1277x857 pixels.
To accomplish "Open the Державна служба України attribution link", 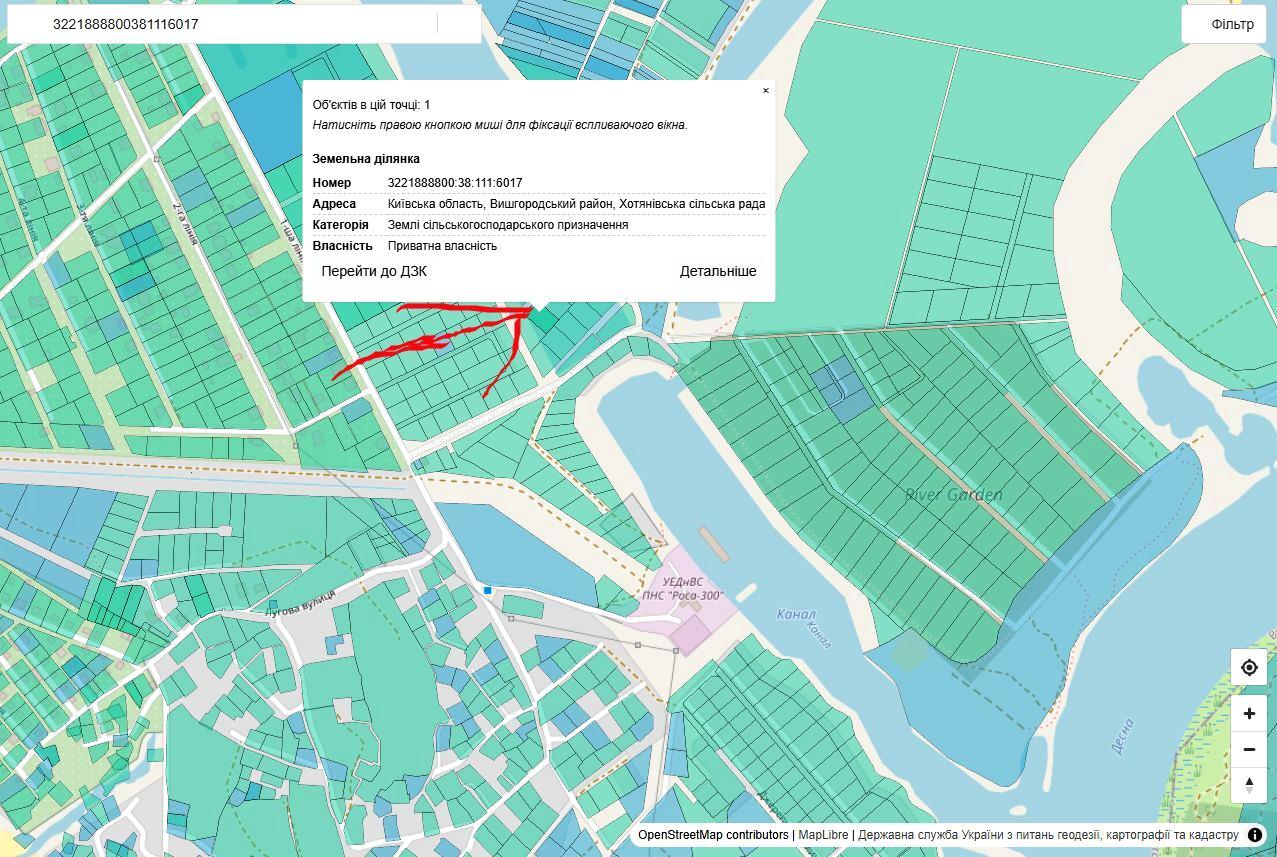I will [1047, 835].
